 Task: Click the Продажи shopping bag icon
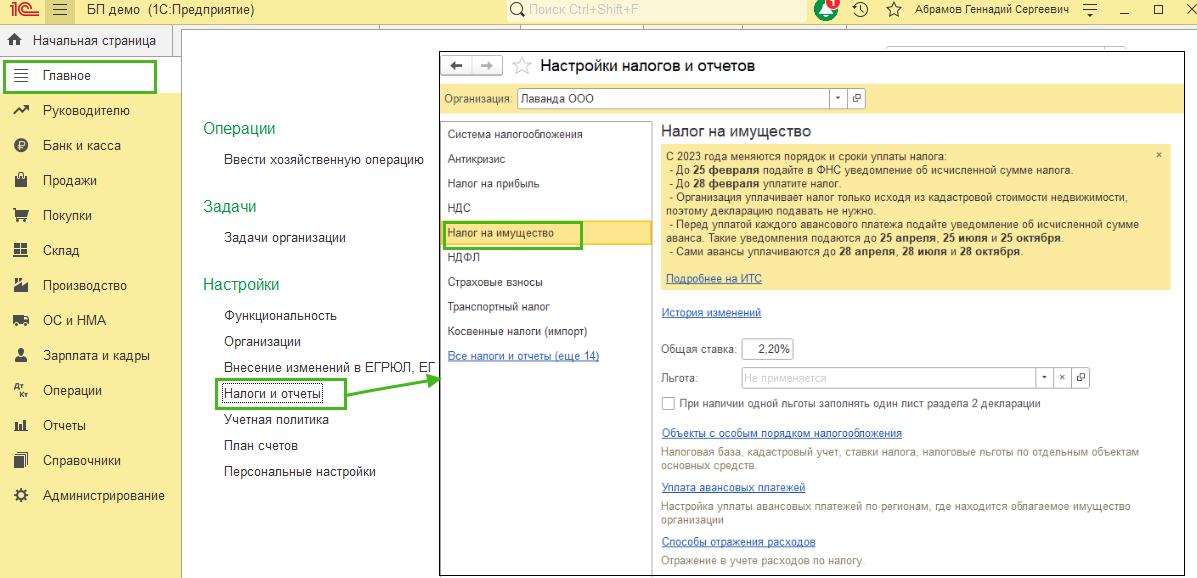[21, 180]
